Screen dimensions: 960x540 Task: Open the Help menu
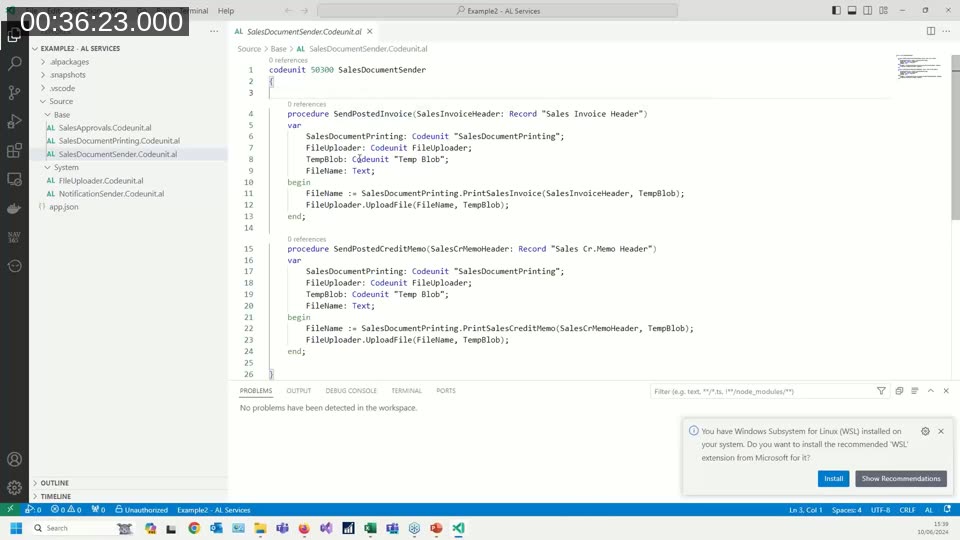(226, 10)
